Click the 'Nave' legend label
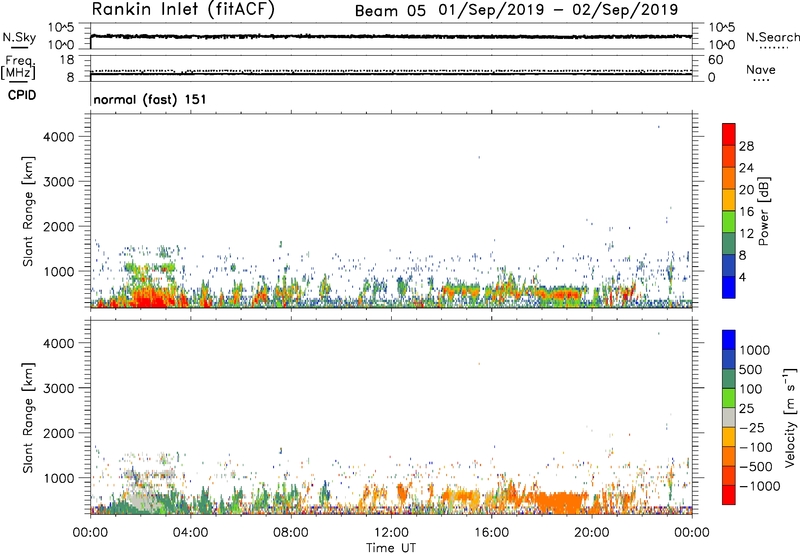The height and width of the screenshot is (554, 800). (761, 70)
